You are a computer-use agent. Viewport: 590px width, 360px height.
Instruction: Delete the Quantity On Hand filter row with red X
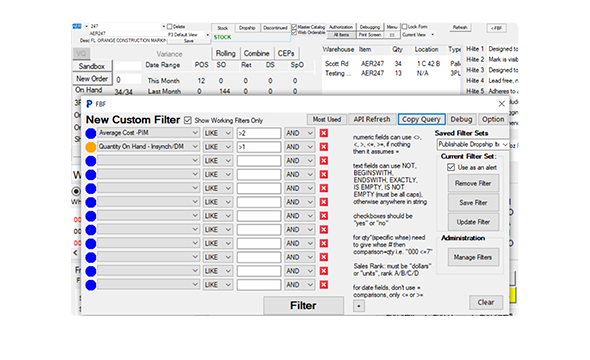(x=324, y=147)
